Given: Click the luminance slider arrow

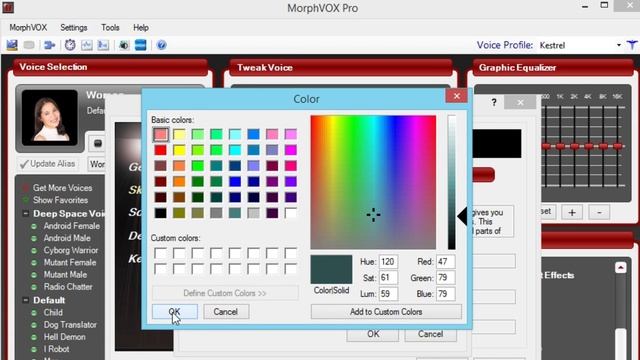Looking at the screenshot, I should (x=462, y=216).
